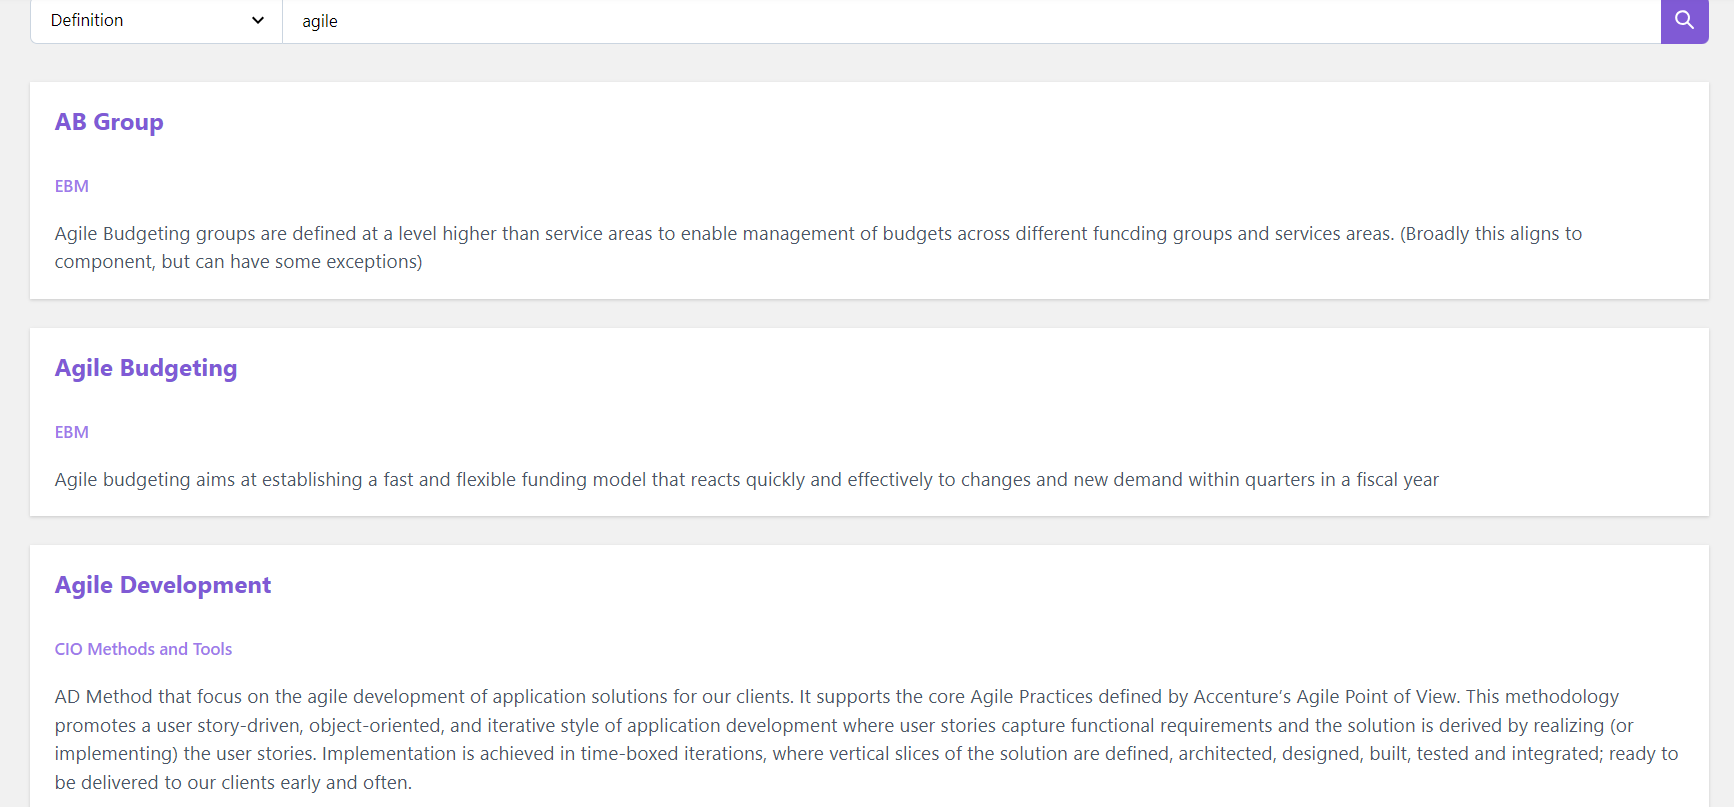The height and width of the screenshot is (807, 1734).
Task: Click the text 'component, but can have some exceptions)'
Action: tap(238, 262)
